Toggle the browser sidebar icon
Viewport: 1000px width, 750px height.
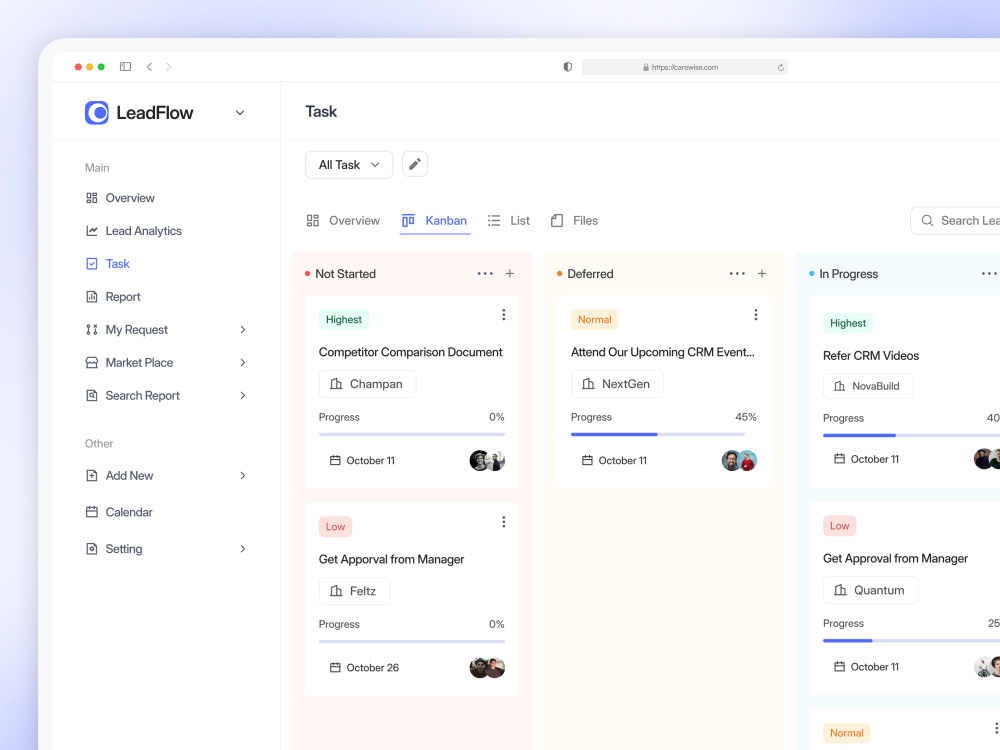[x=126, y=66]
